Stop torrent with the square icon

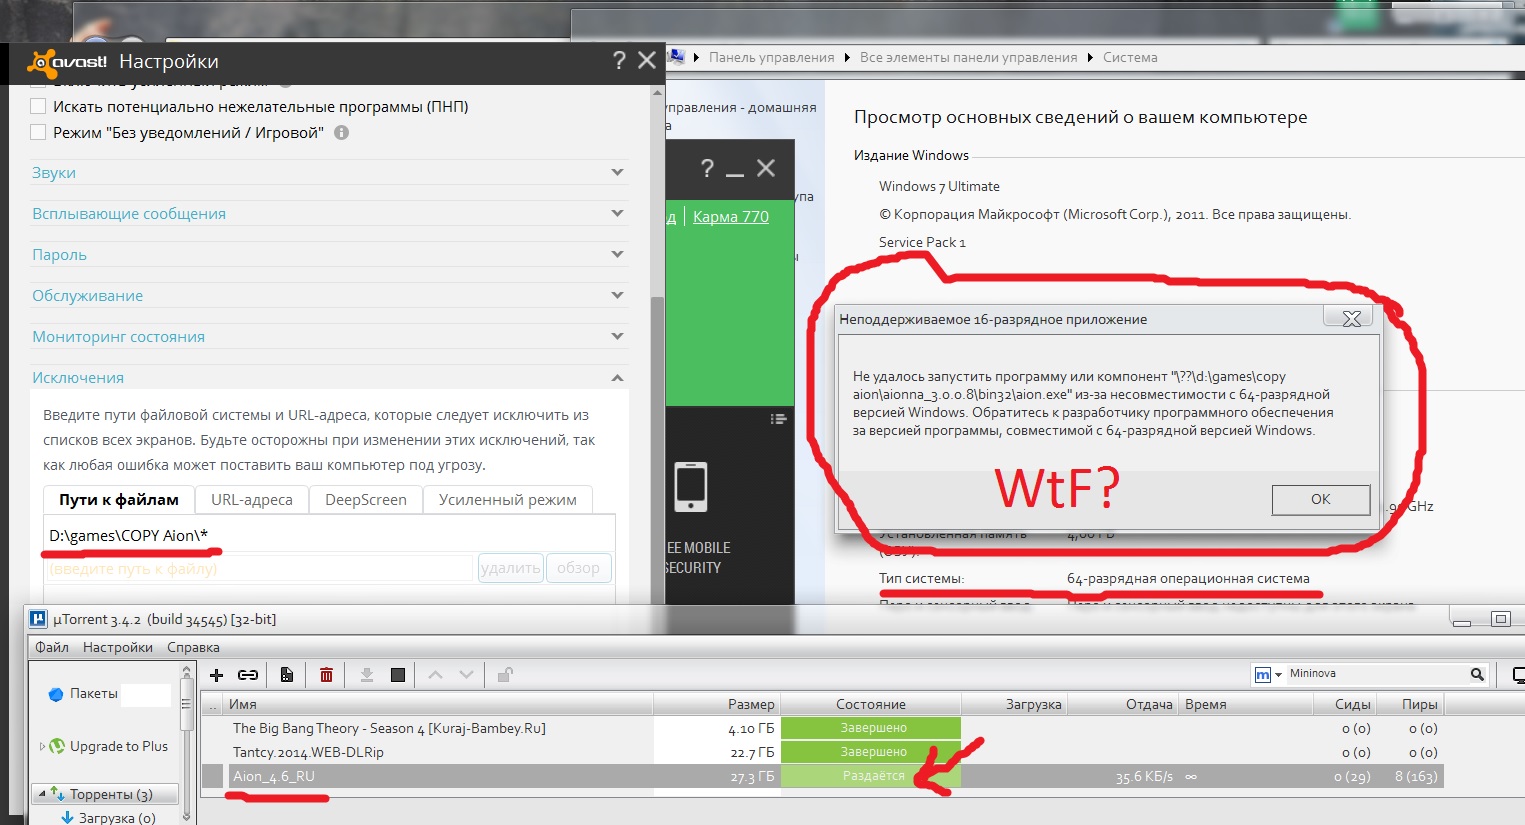click(398, 675)
